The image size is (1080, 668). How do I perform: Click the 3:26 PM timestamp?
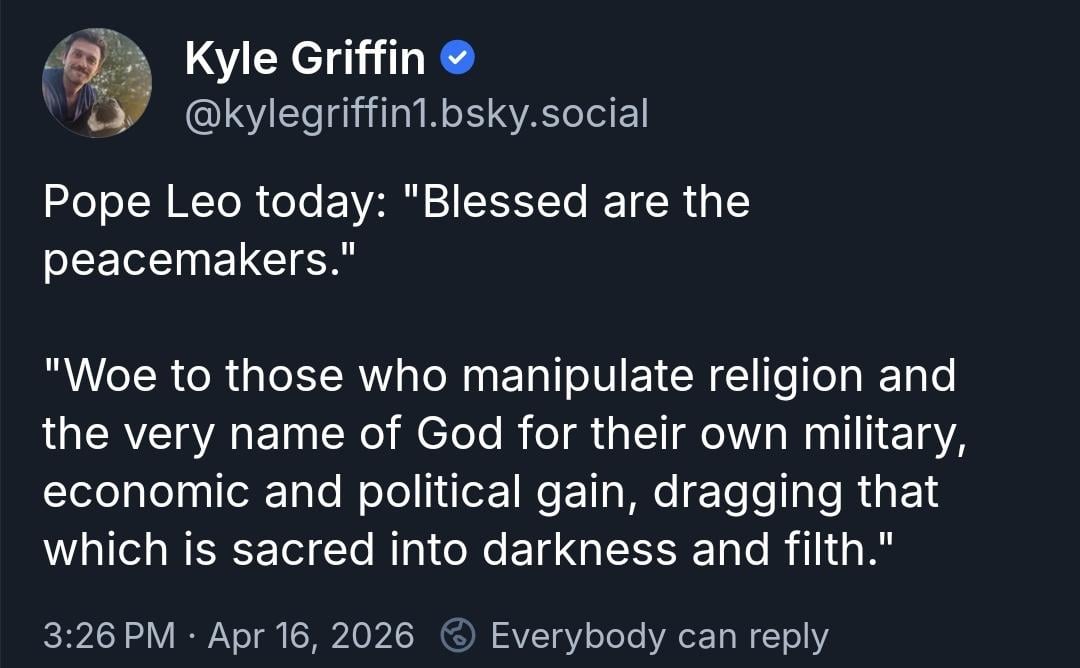[x=109, y=635]
